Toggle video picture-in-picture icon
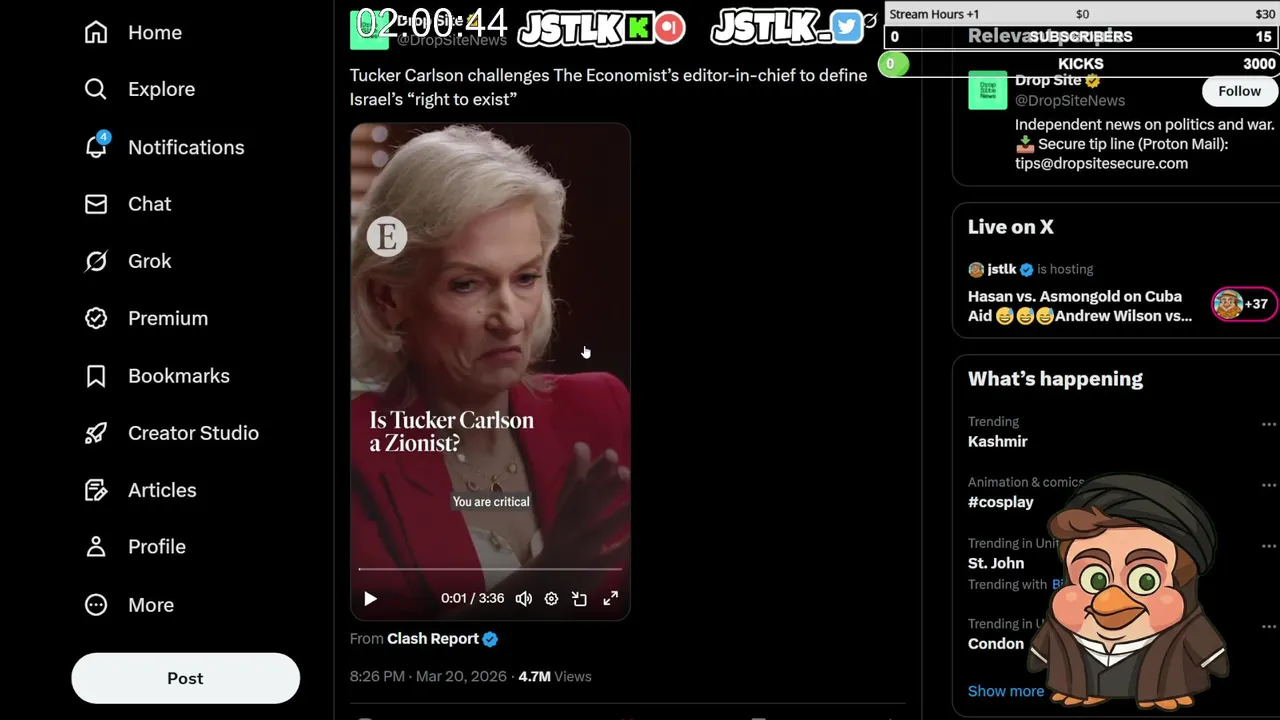The height and width of the screenshot is (720, 1280). 580,599
